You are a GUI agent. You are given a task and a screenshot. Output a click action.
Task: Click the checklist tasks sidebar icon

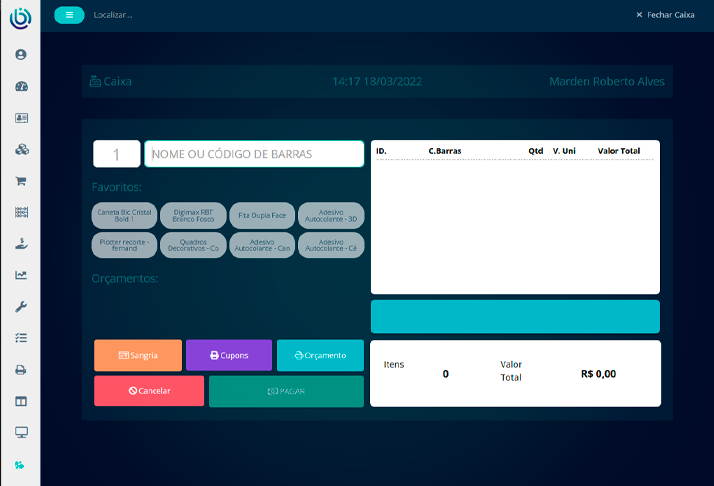pyautogui.click(x=20, y=338)
